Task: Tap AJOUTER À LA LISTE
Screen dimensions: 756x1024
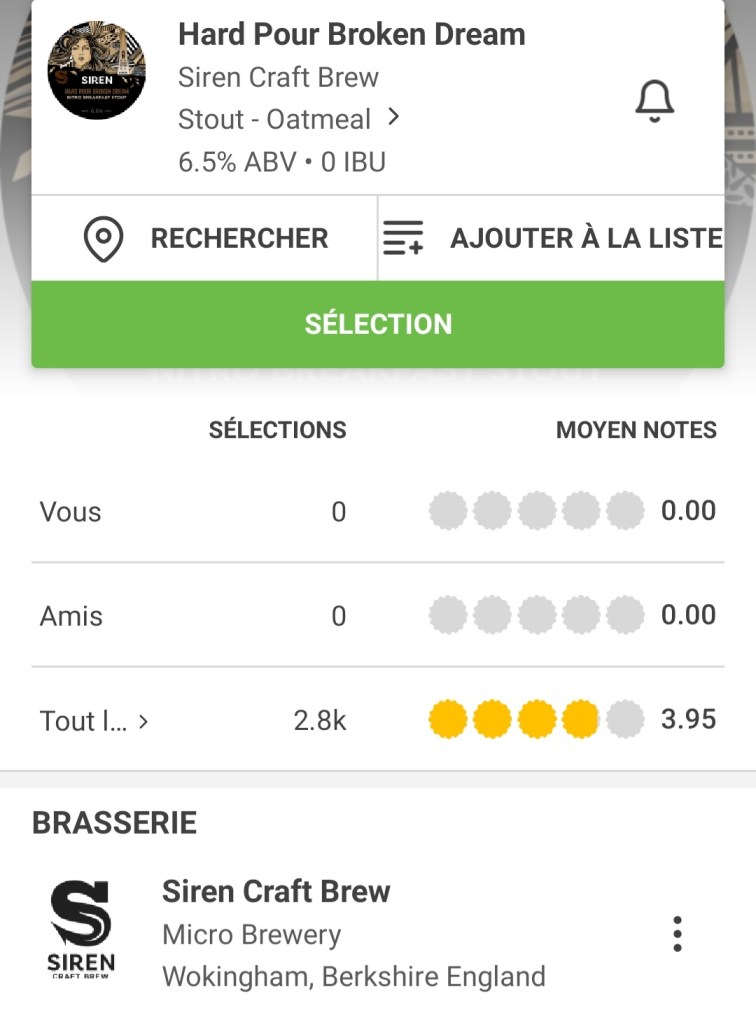Action: tap(586, 239)
